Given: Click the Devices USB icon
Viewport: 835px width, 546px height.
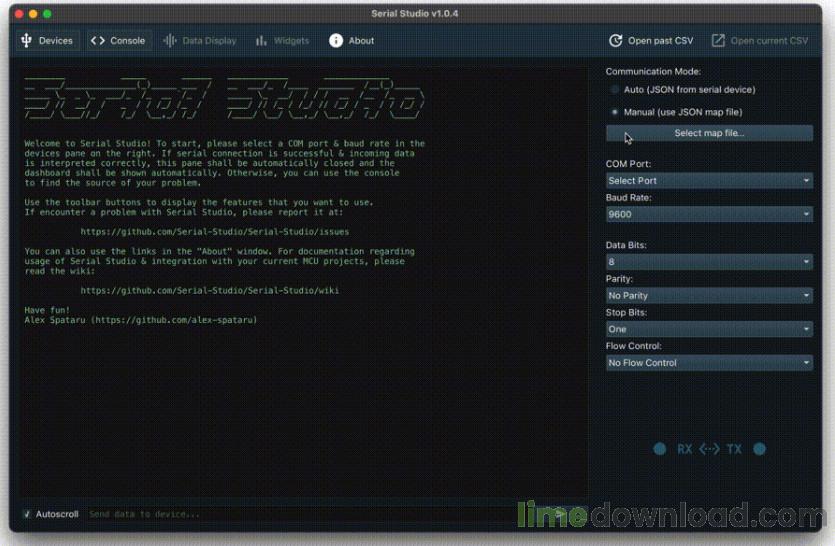Looking at the screenshot, I should 26,40.
